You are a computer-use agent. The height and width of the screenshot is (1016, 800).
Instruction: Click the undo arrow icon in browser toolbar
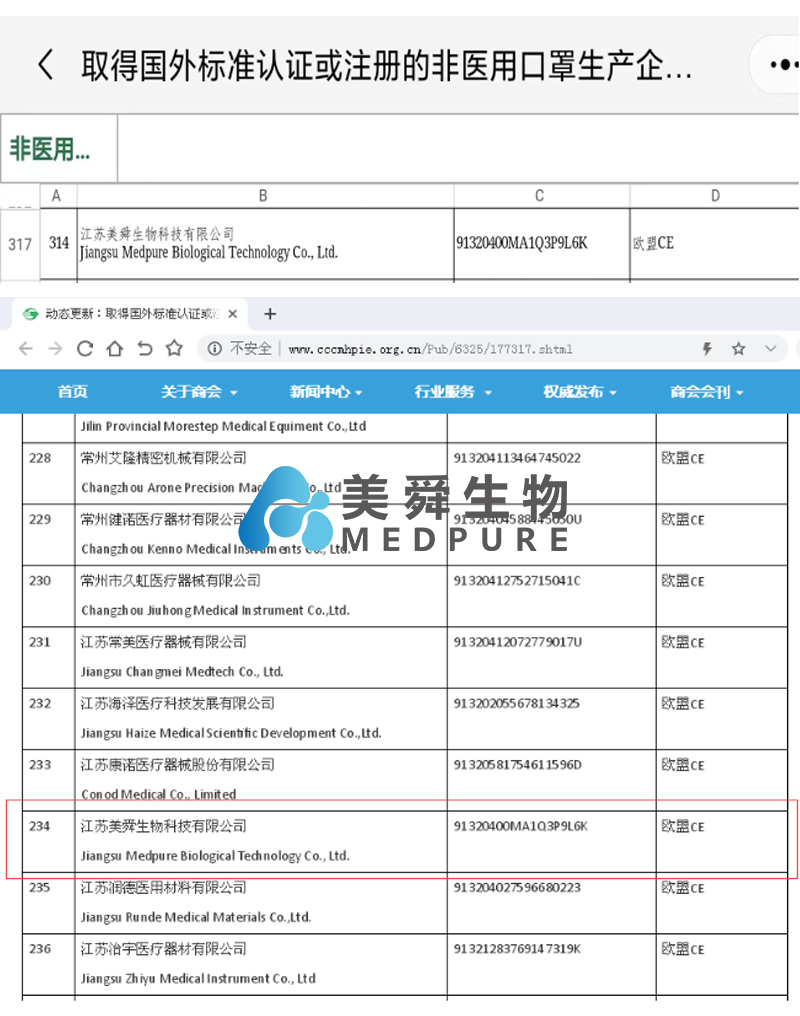coord(144,349)
